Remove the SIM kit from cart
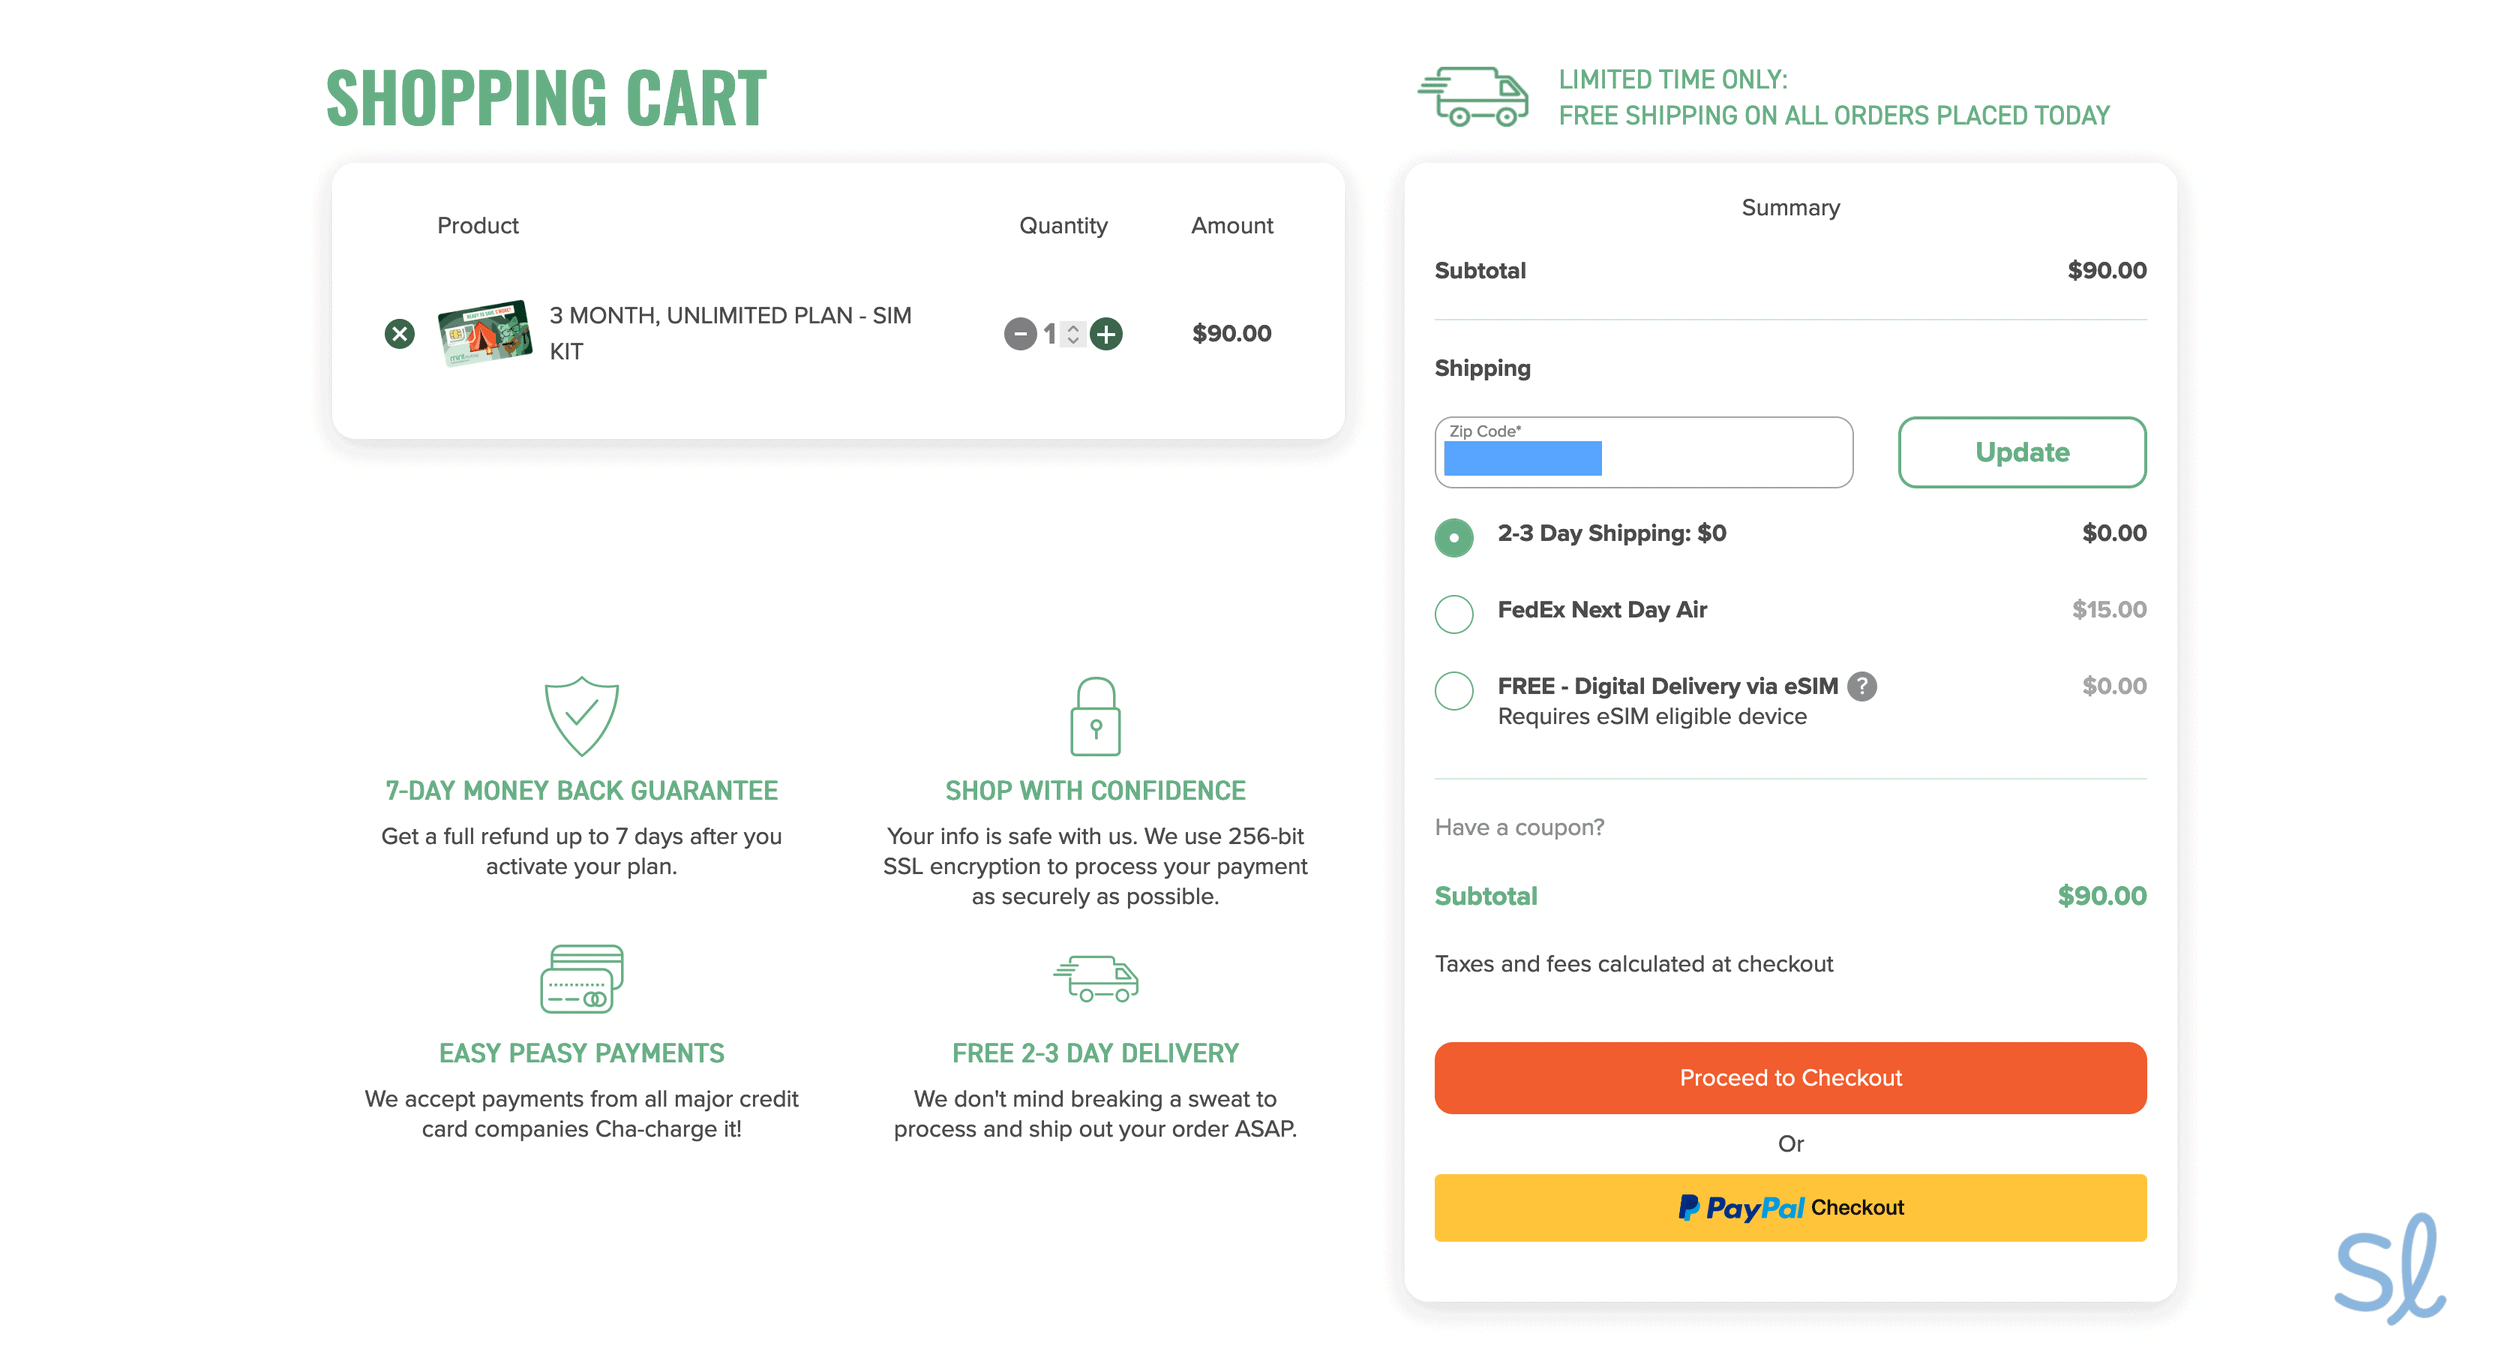This screenshot has width=2499, height=1370. click(x=399, y=333)
